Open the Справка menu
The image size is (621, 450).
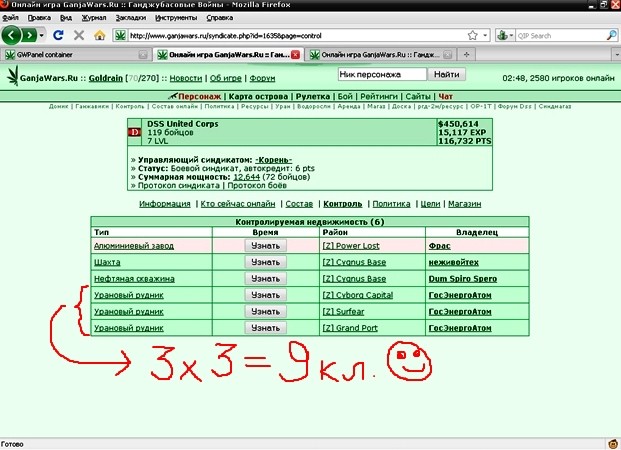tap(219, 18)
